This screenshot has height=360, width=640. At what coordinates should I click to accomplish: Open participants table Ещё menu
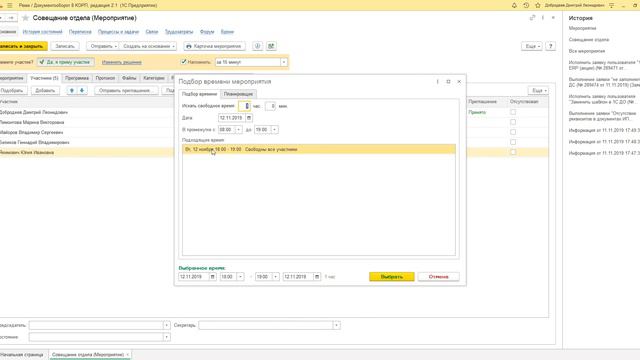(538, 90)
